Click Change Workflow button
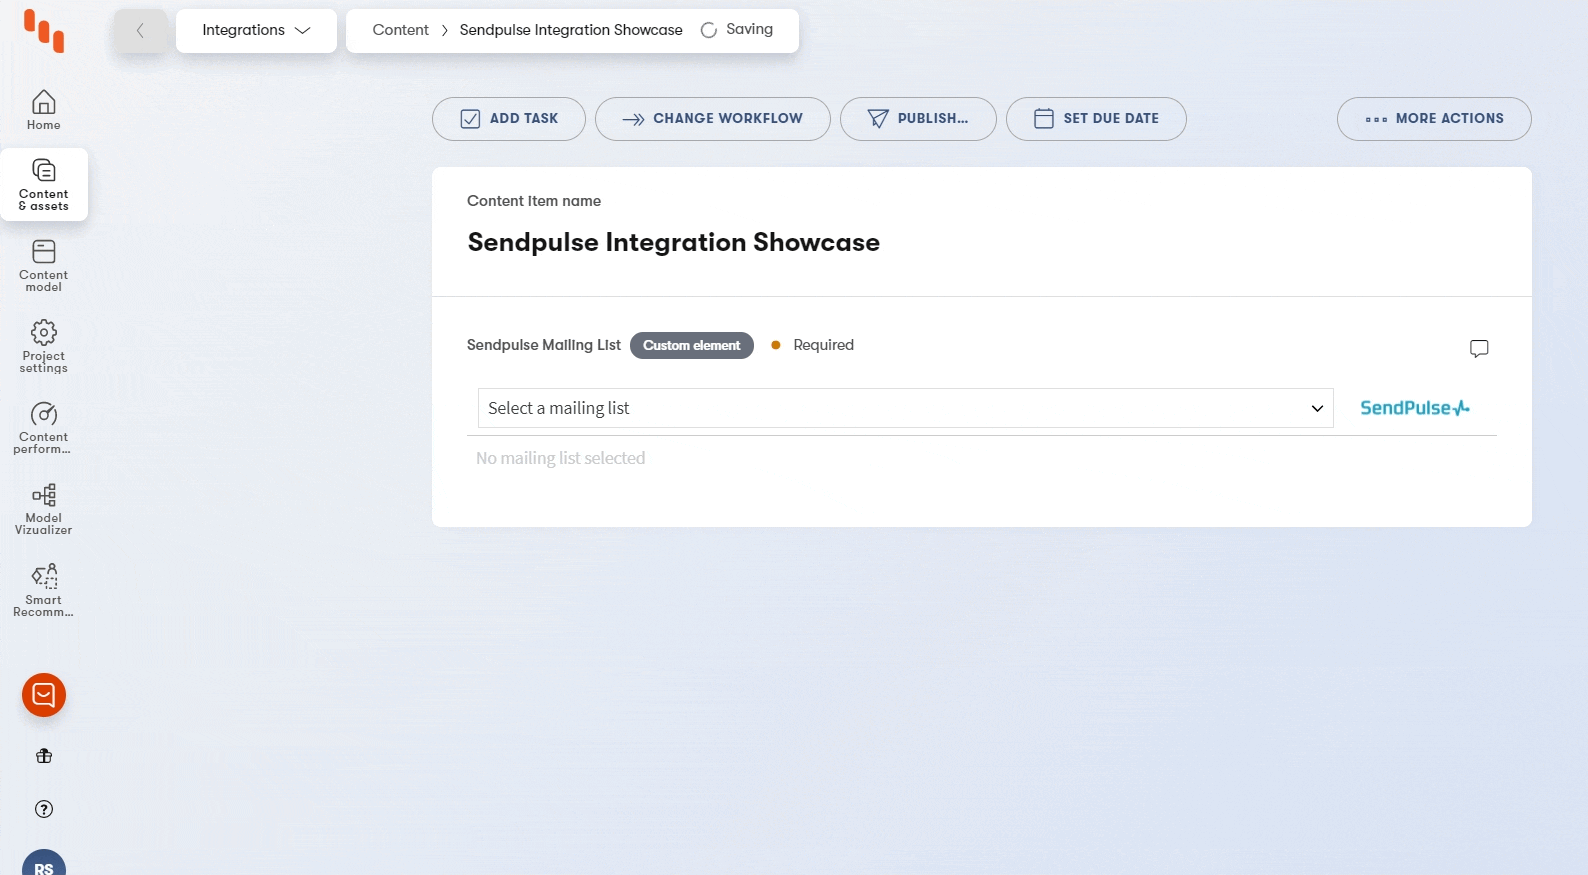Image resolution: width=1588 pixels, height=875 pixels. [713, 119]
